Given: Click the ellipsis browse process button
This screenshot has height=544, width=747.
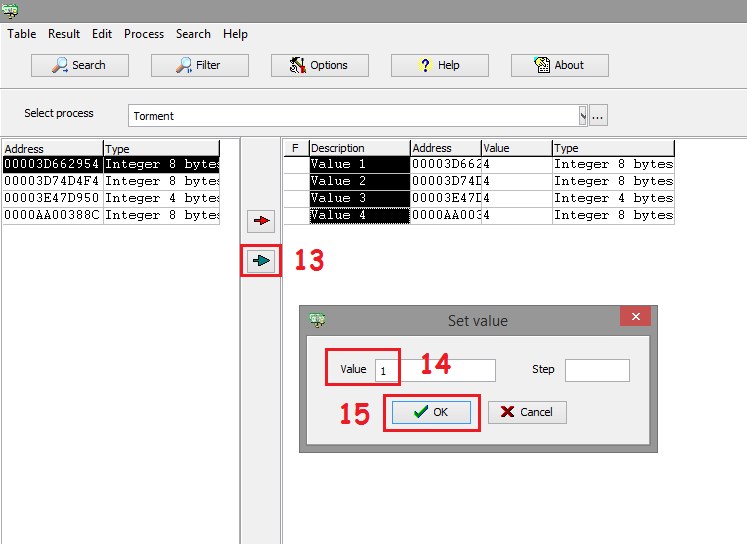Looking at the screenshot, I should pos(598,116).
